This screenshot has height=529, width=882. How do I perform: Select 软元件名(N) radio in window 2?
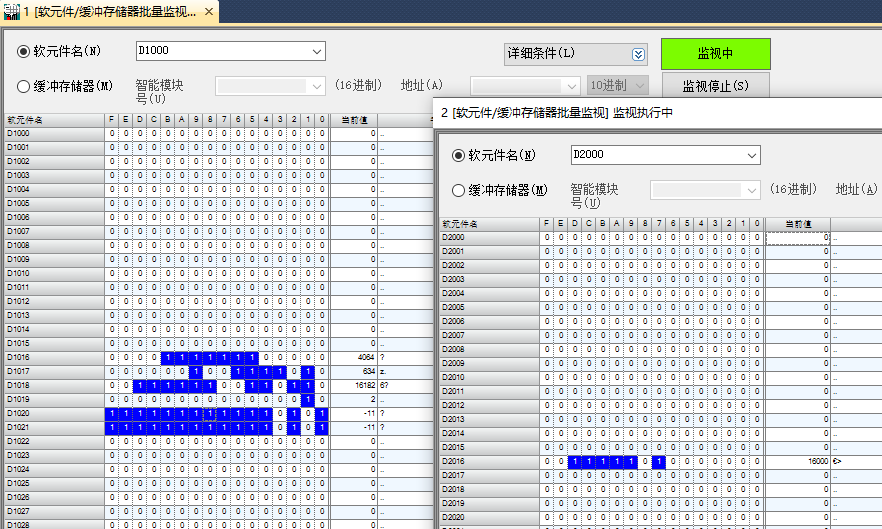pos(458,156)
